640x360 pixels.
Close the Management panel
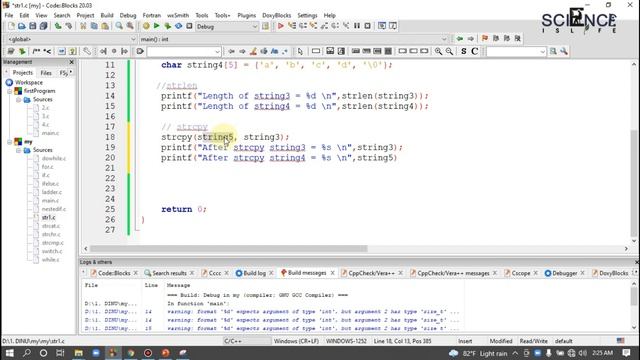(71, 62)
